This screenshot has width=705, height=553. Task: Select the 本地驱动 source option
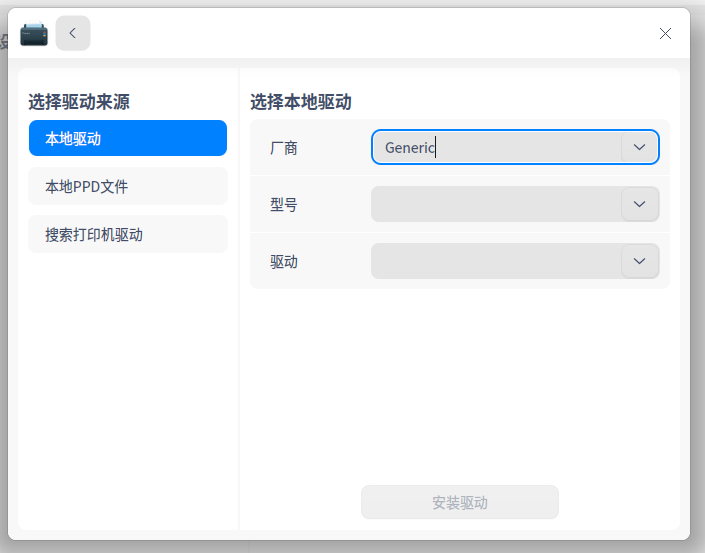click(x=128, y=139)
